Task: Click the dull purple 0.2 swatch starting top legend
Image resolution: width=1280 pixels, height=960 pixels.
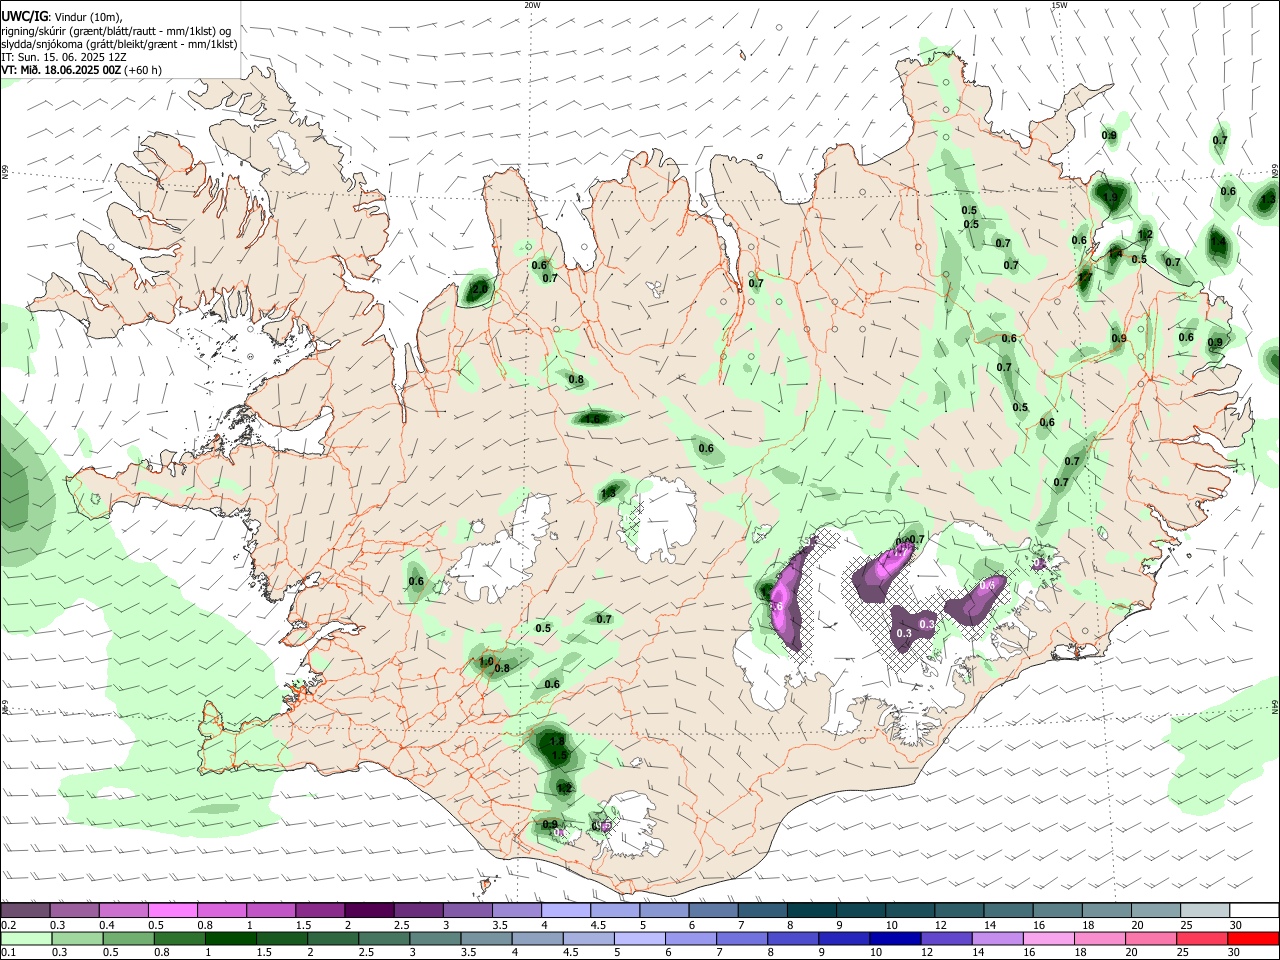Action: pyautogui.click(x=25, y=910)
